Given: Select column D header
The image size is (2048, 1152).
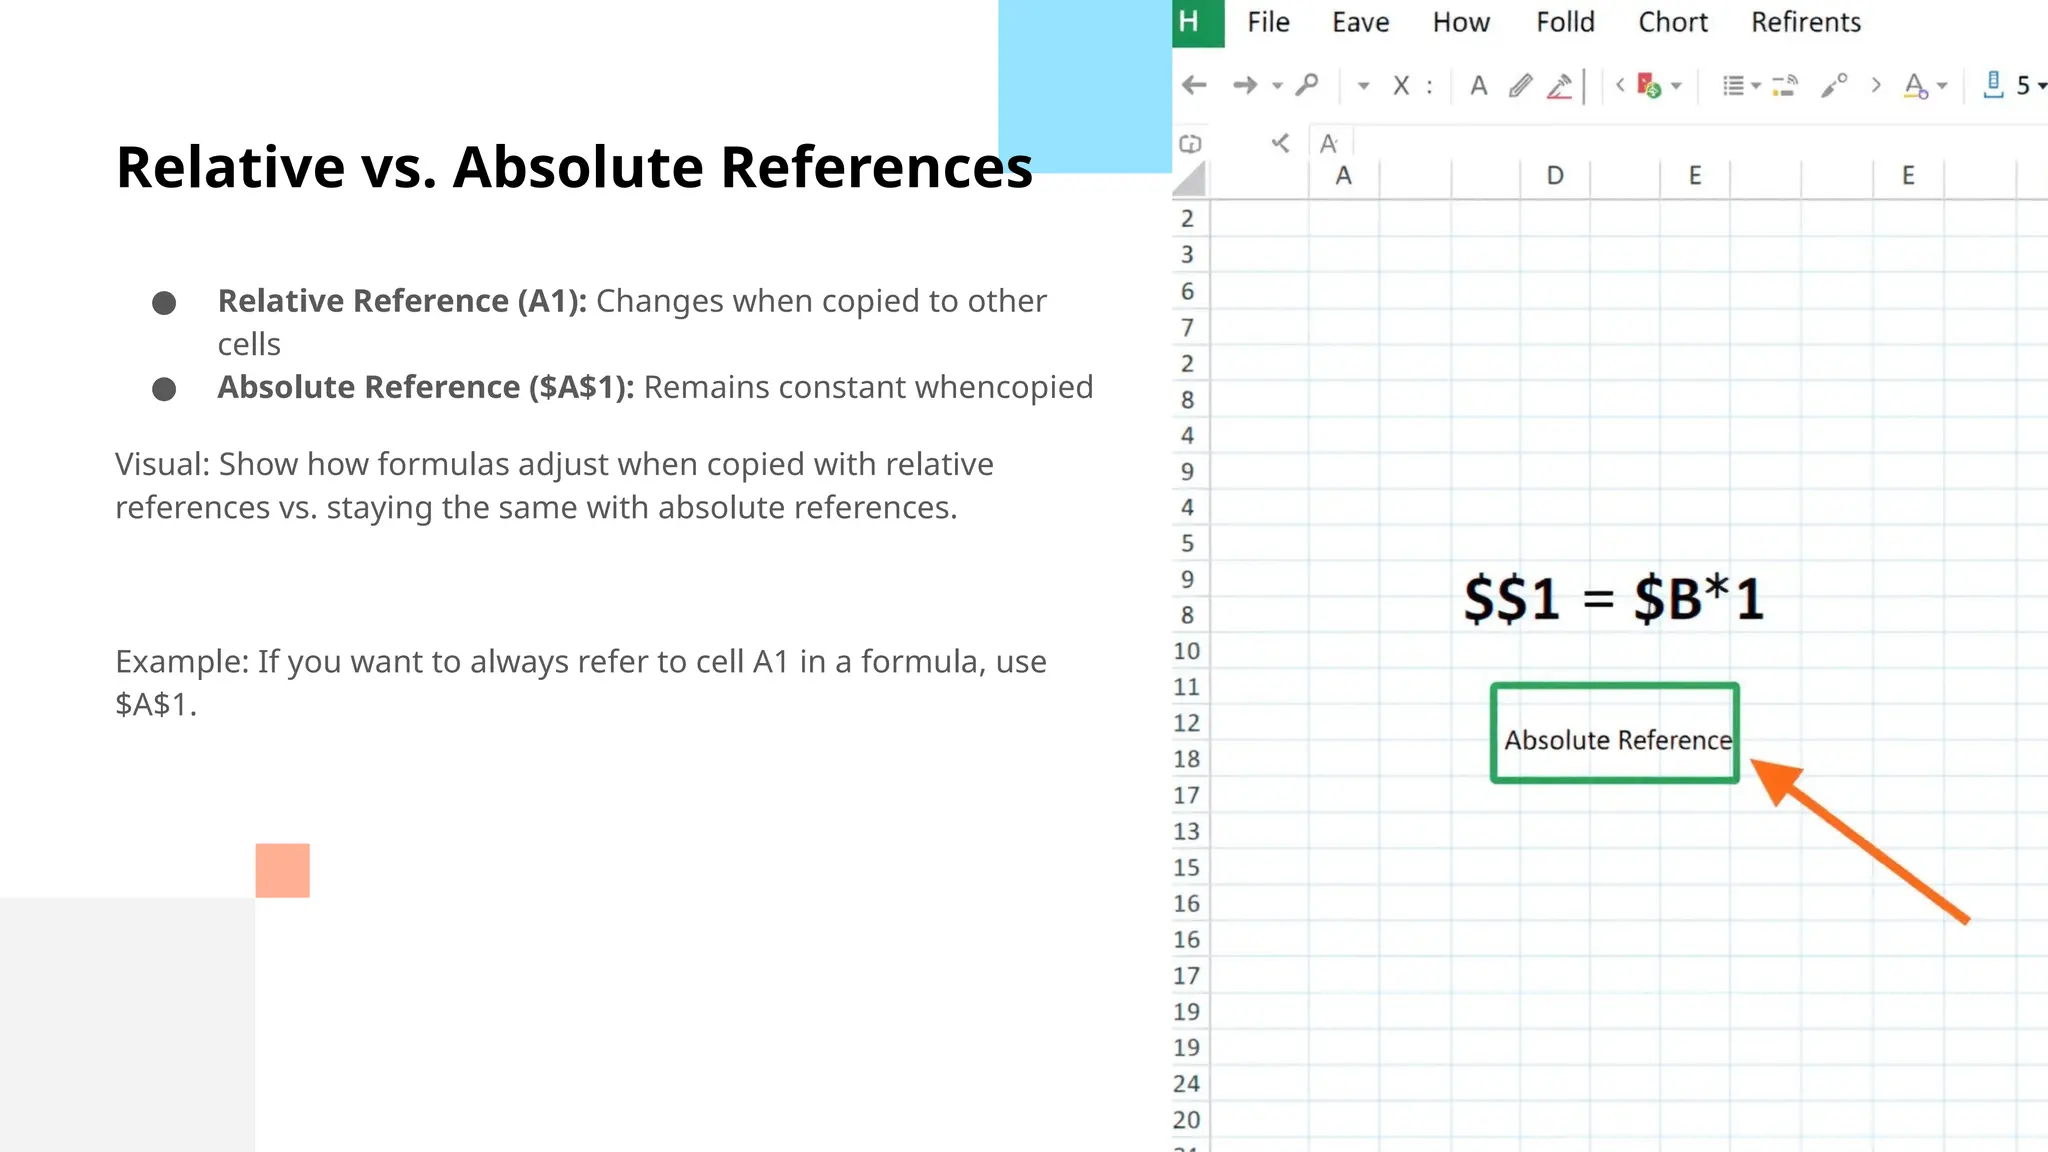Looking at the screenshot, I should point(1555,176).
